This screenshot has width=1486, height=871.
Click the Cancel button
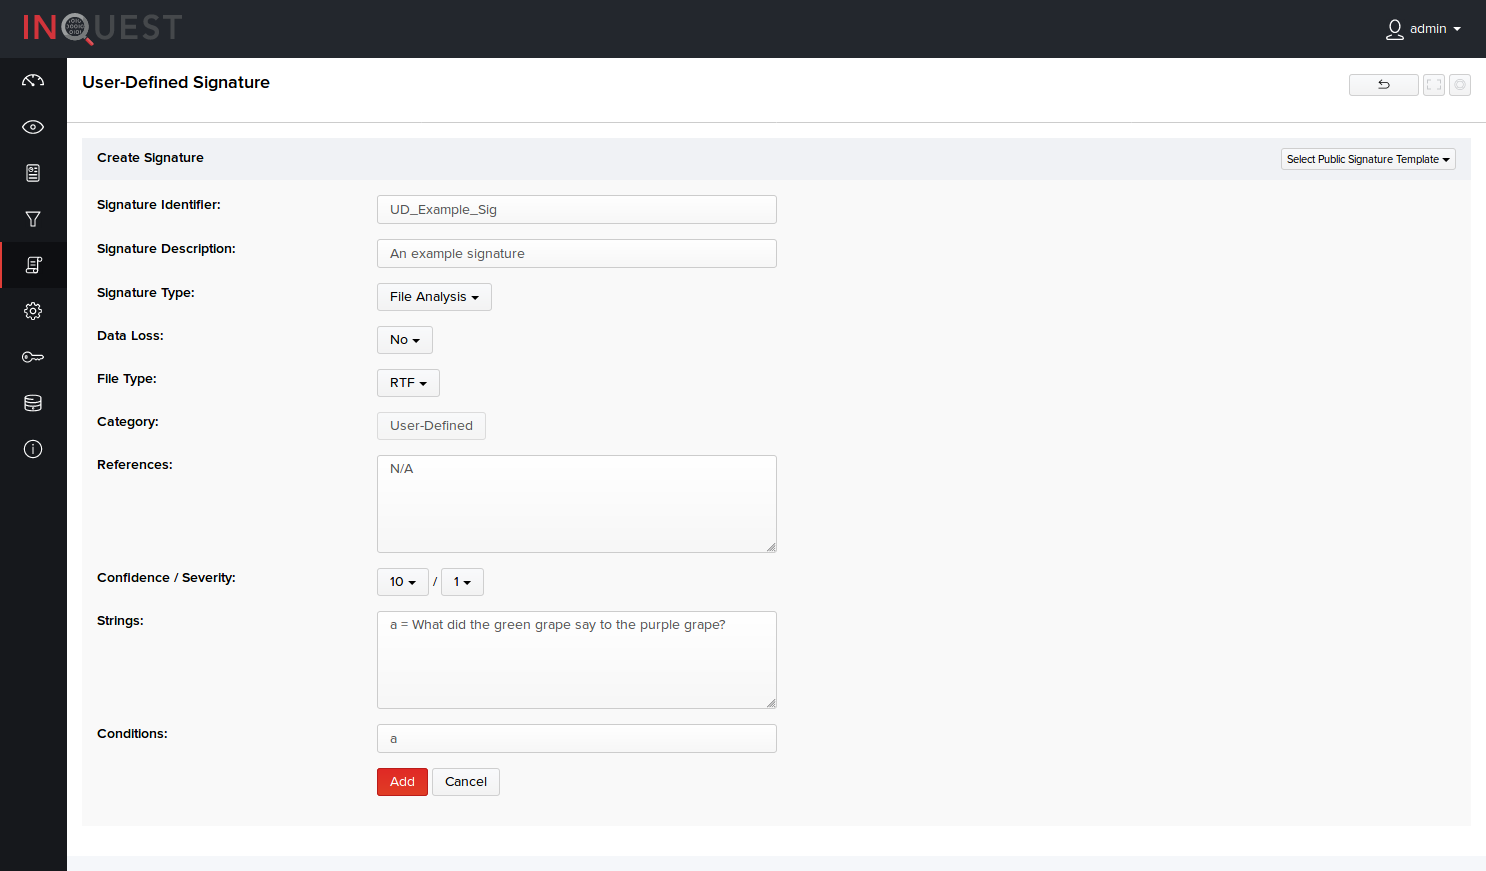pos(465,782)
